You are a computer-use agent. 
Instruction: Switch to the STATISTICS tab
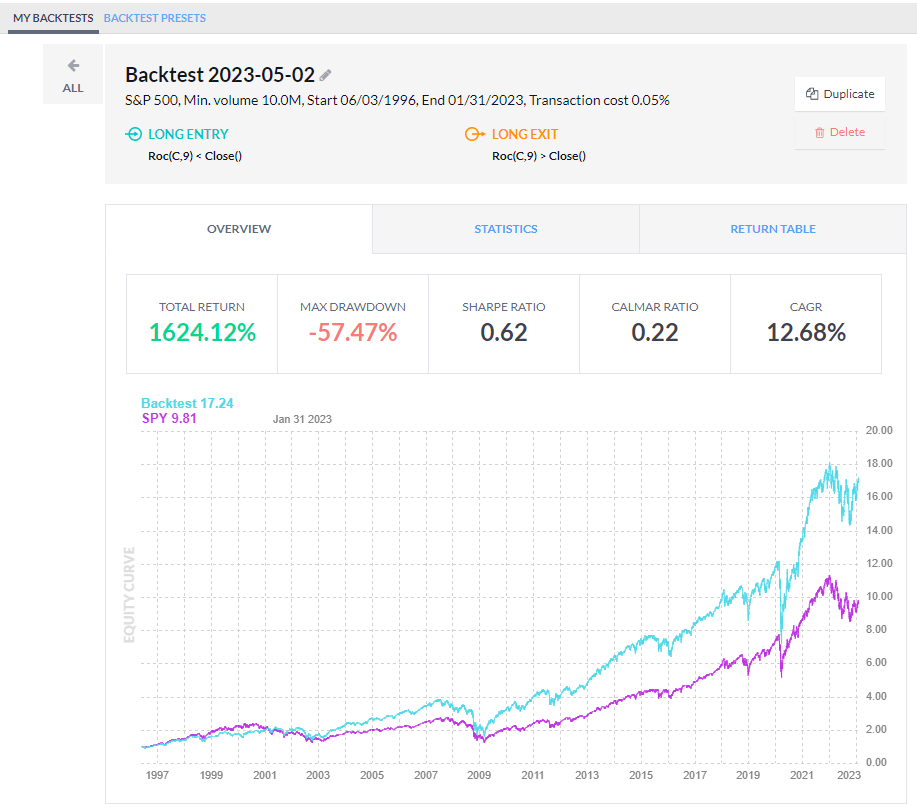(x=505, y=229)
